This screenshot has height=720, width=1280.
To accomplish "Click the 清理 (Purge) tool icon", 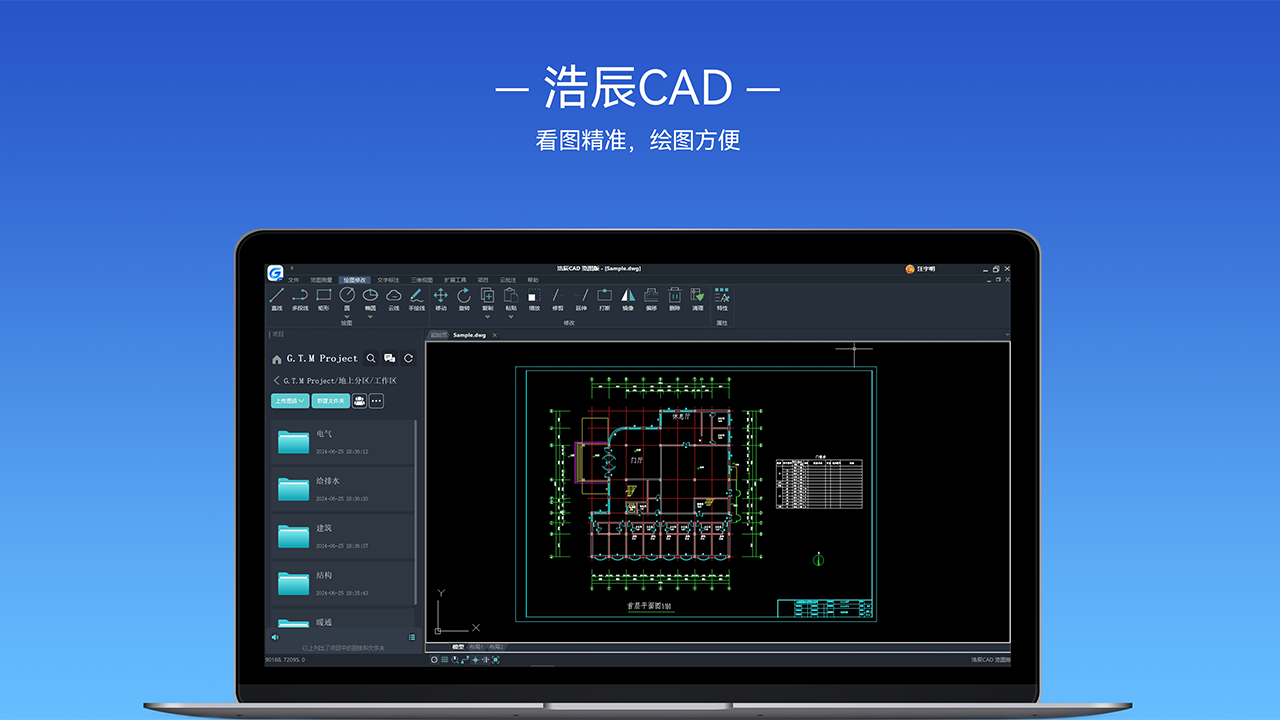I will (698, 295).
